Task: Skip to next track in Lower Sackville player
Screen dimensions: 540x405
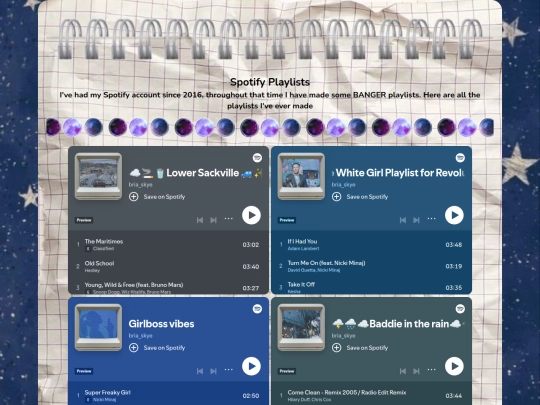Action: (x=213, y=220)
